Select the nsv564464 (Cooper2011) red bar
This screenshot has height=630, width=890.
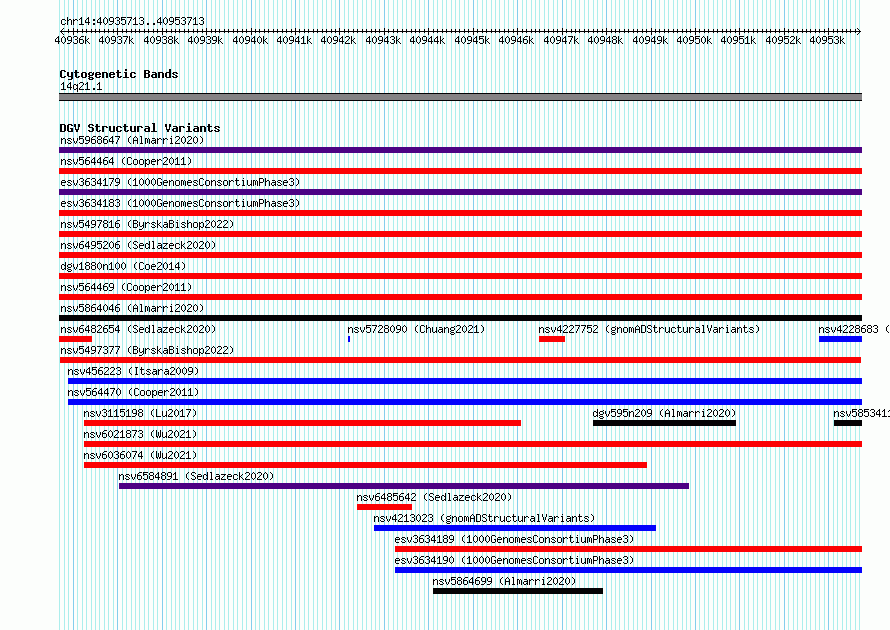pos(460,171)
